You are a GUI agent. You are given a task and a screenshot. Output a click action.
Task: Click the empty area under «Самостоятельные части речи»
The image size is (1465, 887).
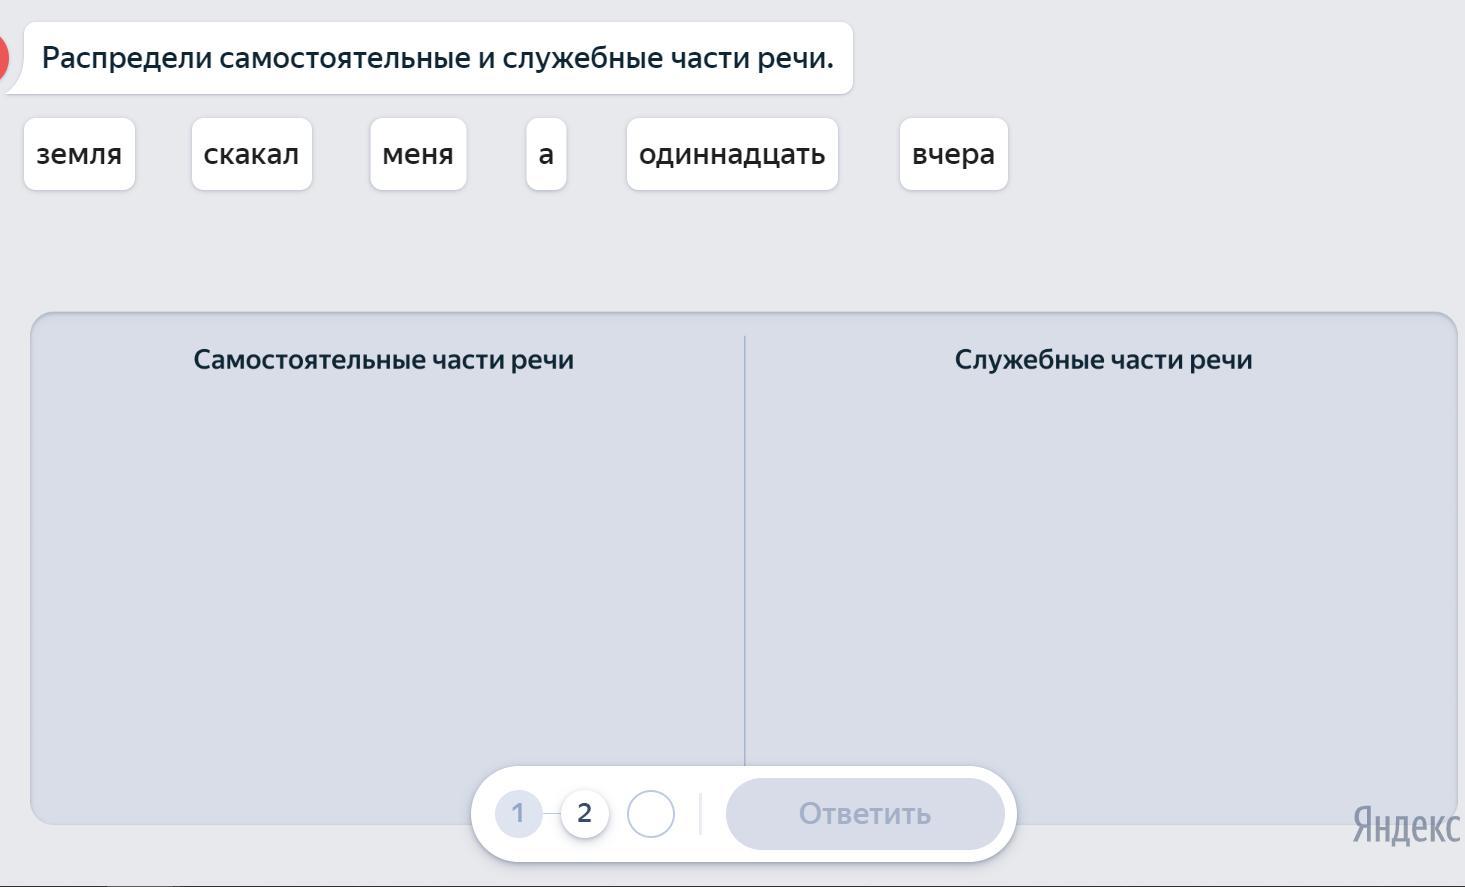384,560
